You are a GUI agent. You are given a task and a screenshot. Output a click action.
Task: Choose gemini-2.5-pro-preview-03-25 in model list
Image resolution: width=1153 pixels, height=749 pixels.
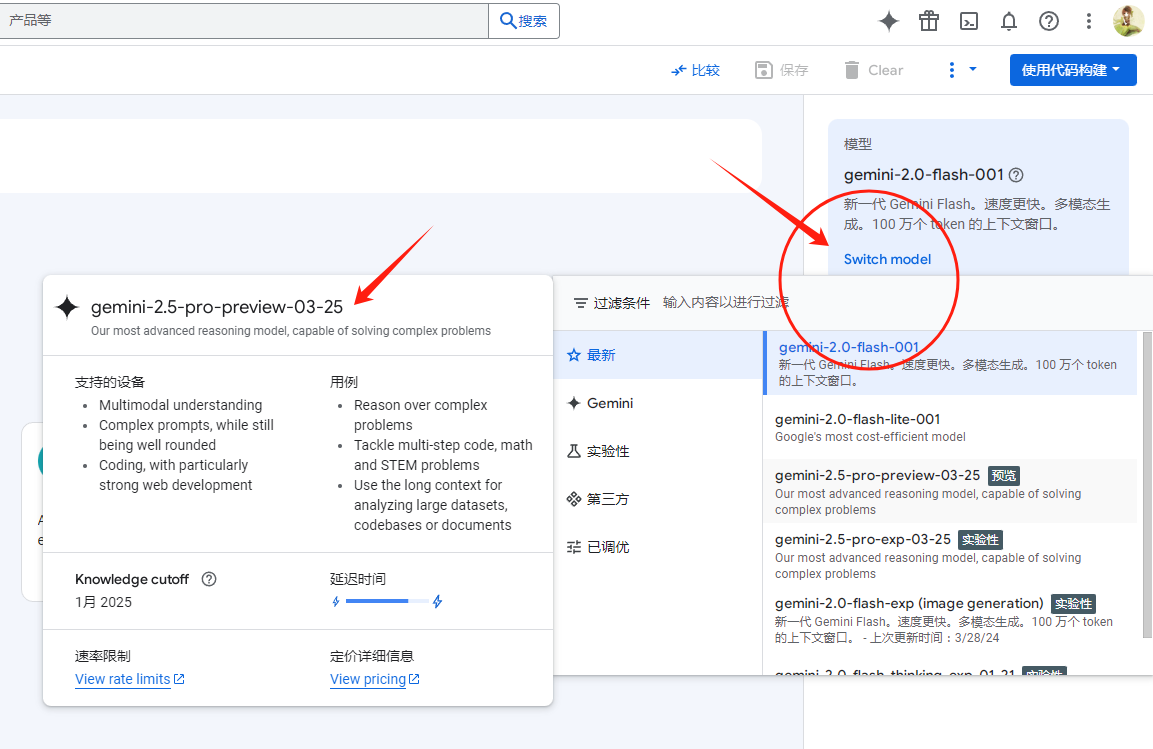pyautogui.click(x=950, y=491)
